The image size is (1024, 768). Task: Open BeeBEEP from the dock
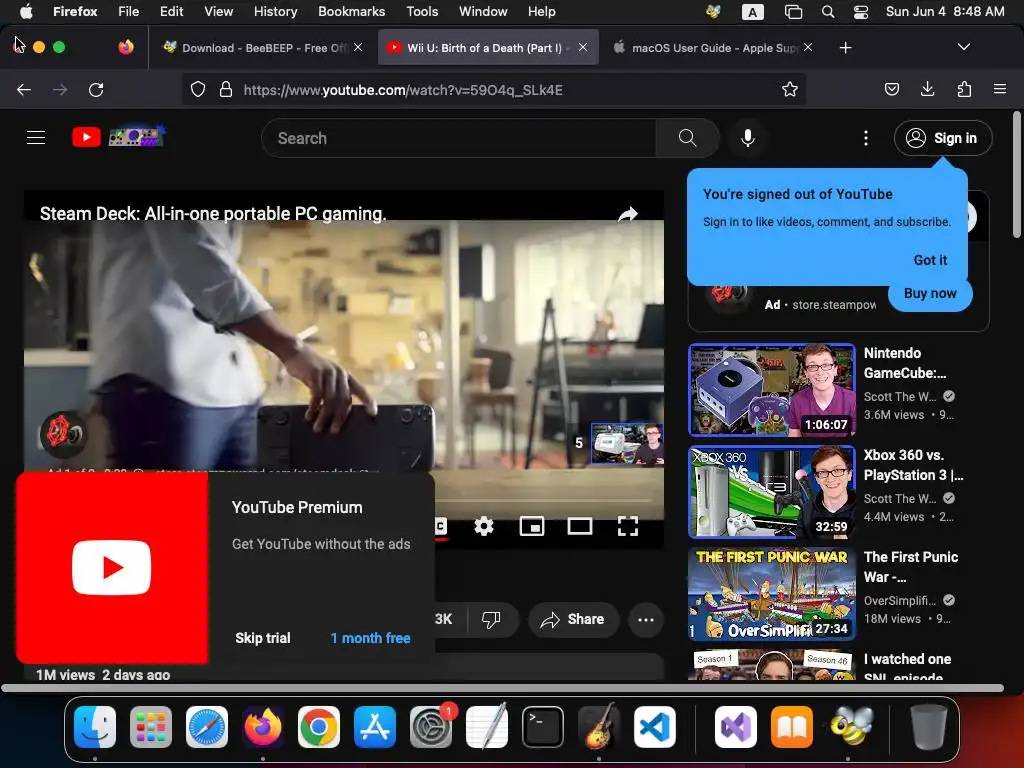tap(851, 727)
